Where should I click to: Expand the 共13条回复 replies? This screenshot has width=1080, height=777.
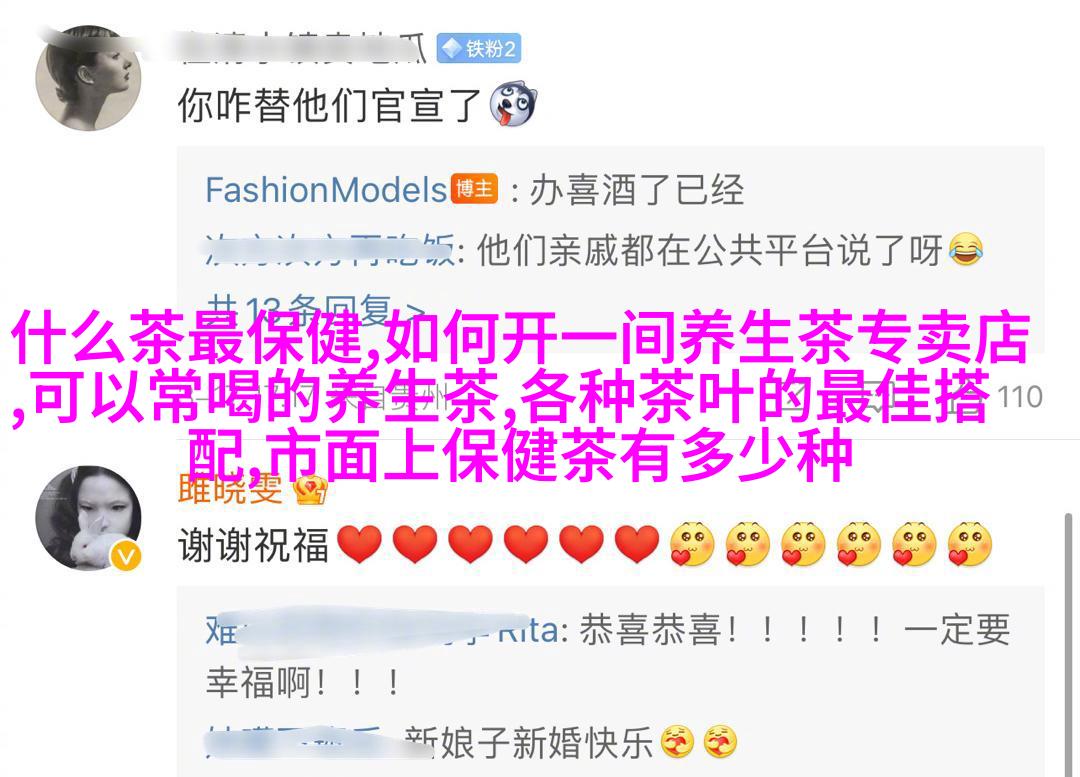coord(315,310)
